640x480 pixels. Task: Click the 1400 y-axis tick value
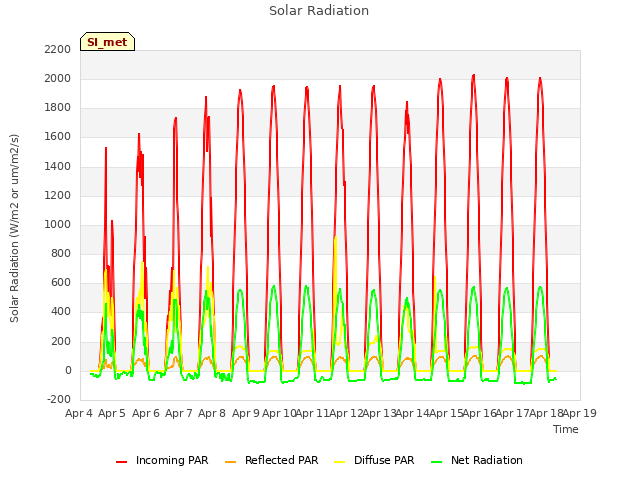pyautogui.click(x=58, y=166)
